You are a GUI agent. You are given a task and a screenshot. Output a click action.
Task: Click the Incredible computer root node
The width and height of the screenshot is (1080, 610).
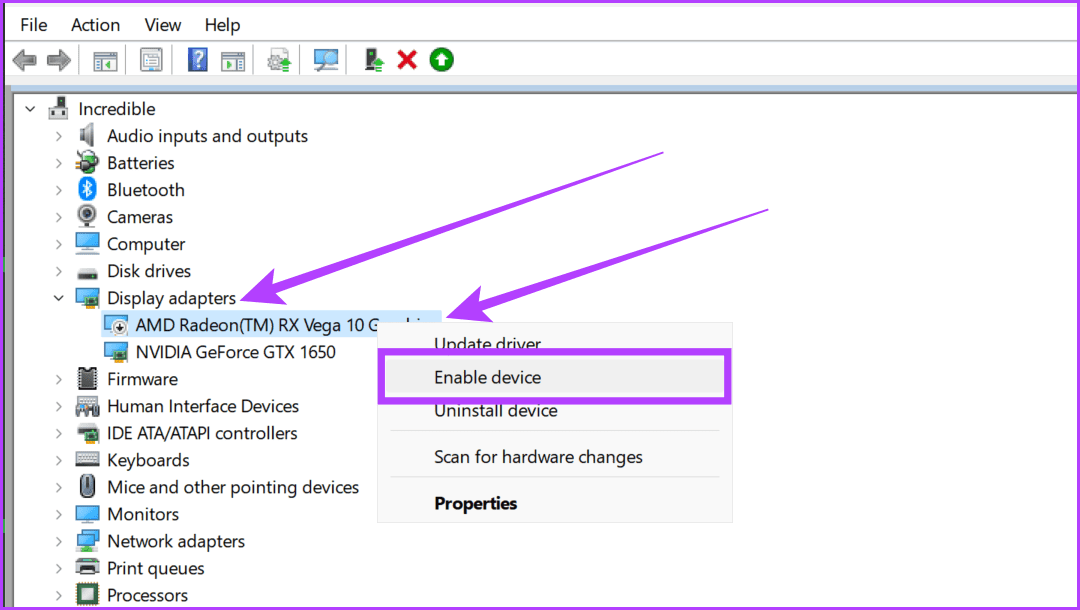tap(117, 108)
